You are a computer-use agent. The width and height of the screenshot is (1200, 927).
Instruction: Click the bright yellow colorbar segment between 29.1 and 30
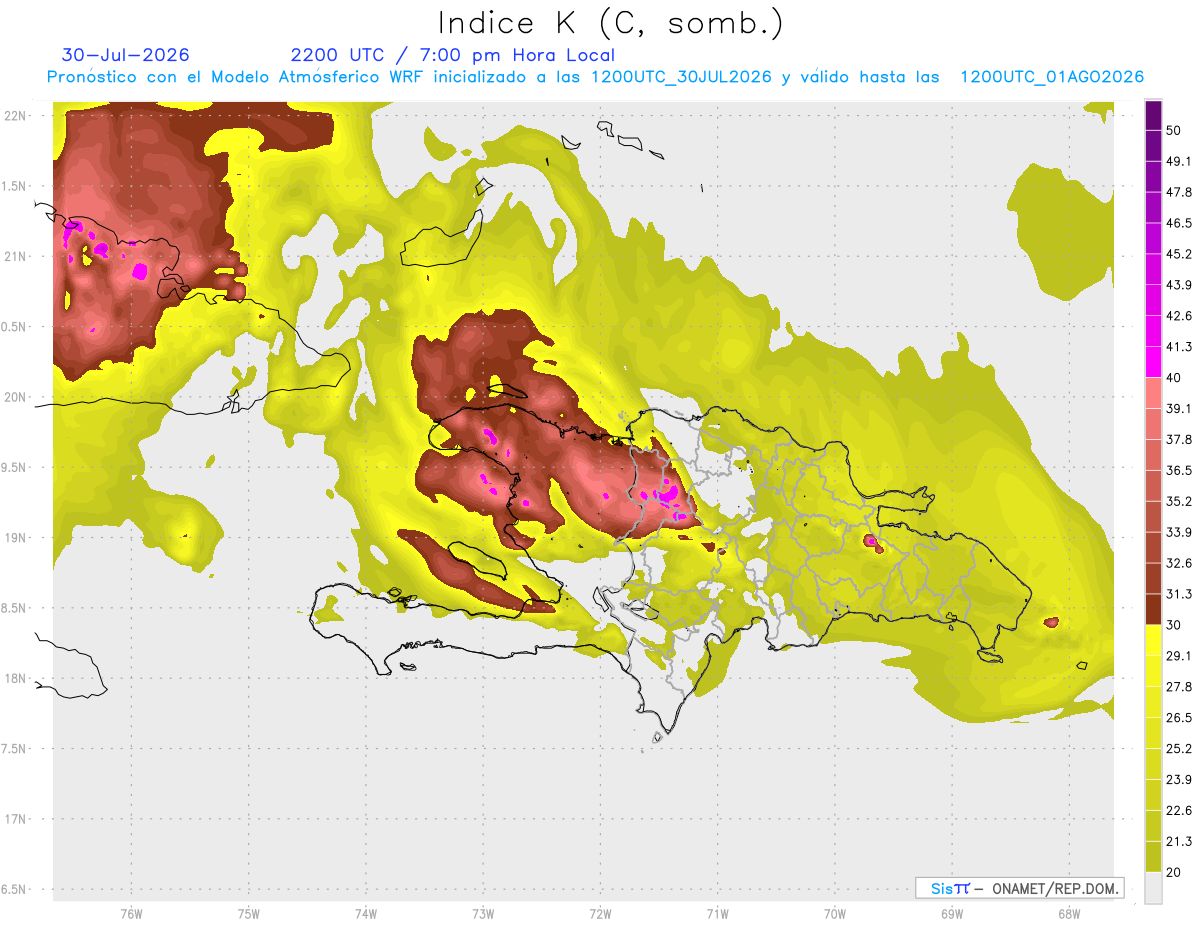click(1153, 640)
